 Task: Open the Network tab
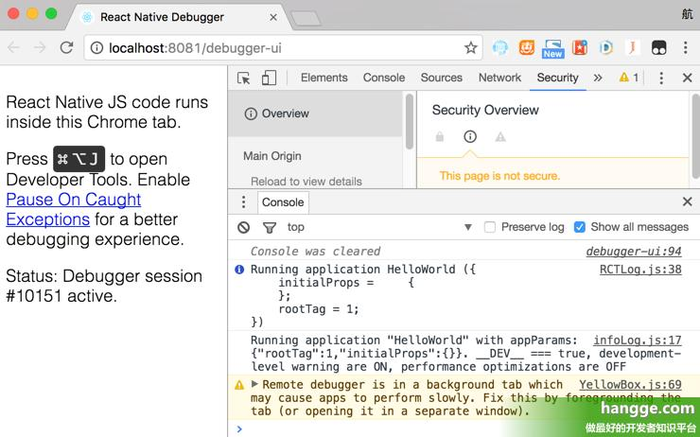pos(500,78)
